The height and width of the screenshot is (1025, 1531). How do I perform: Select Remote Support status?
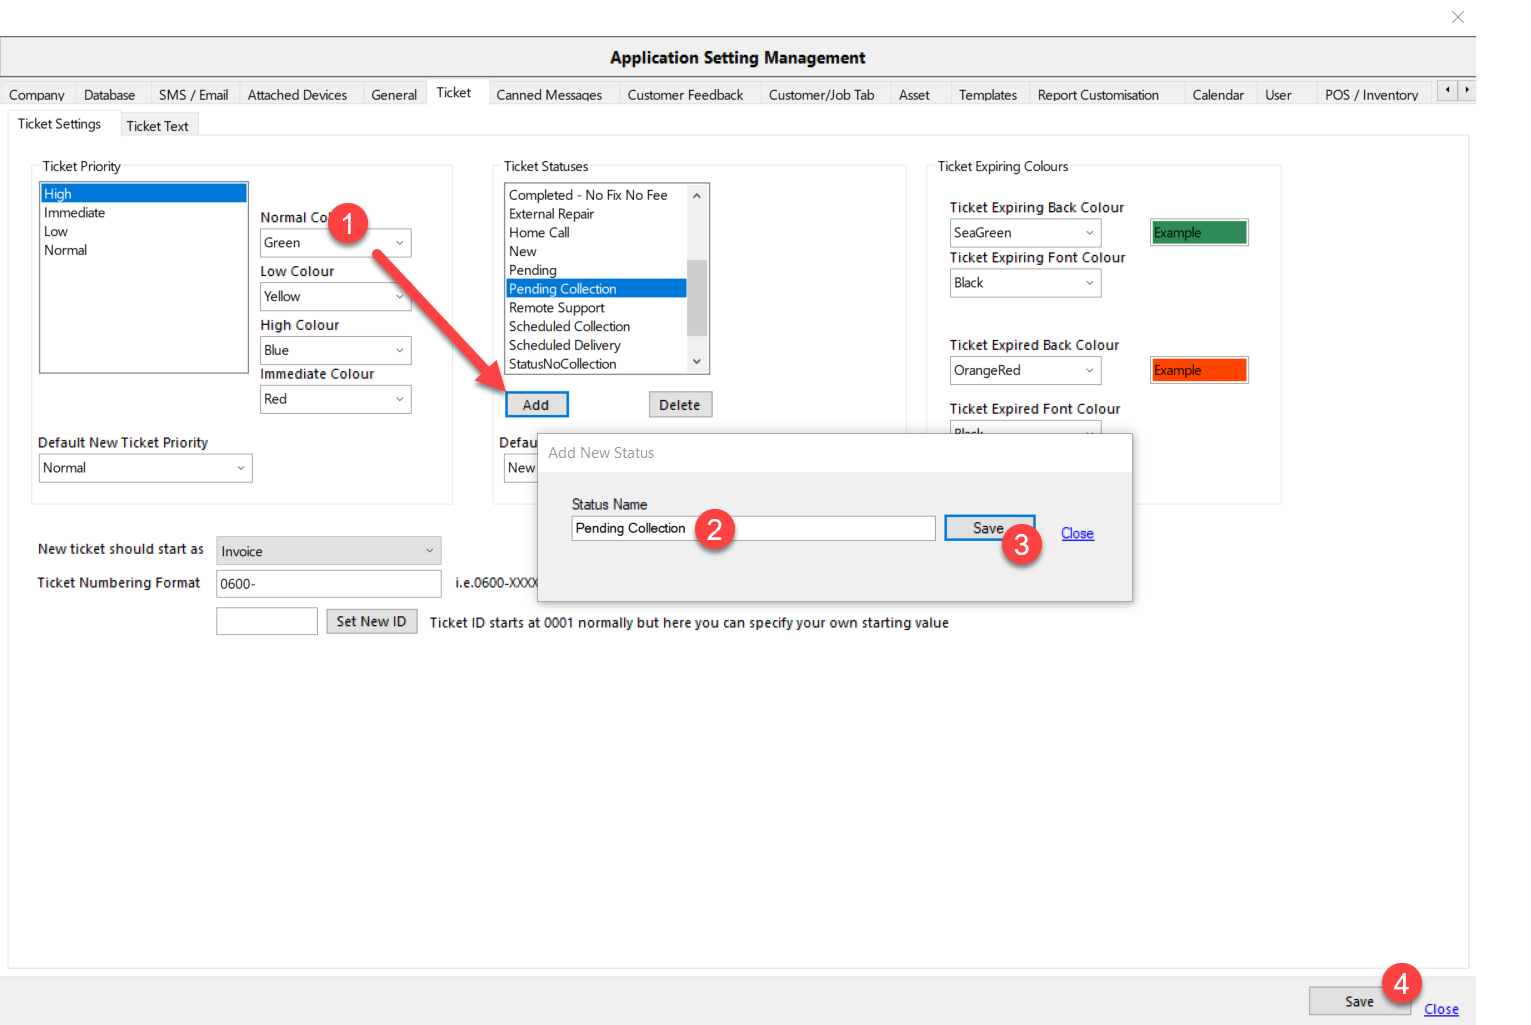(597, 308)
